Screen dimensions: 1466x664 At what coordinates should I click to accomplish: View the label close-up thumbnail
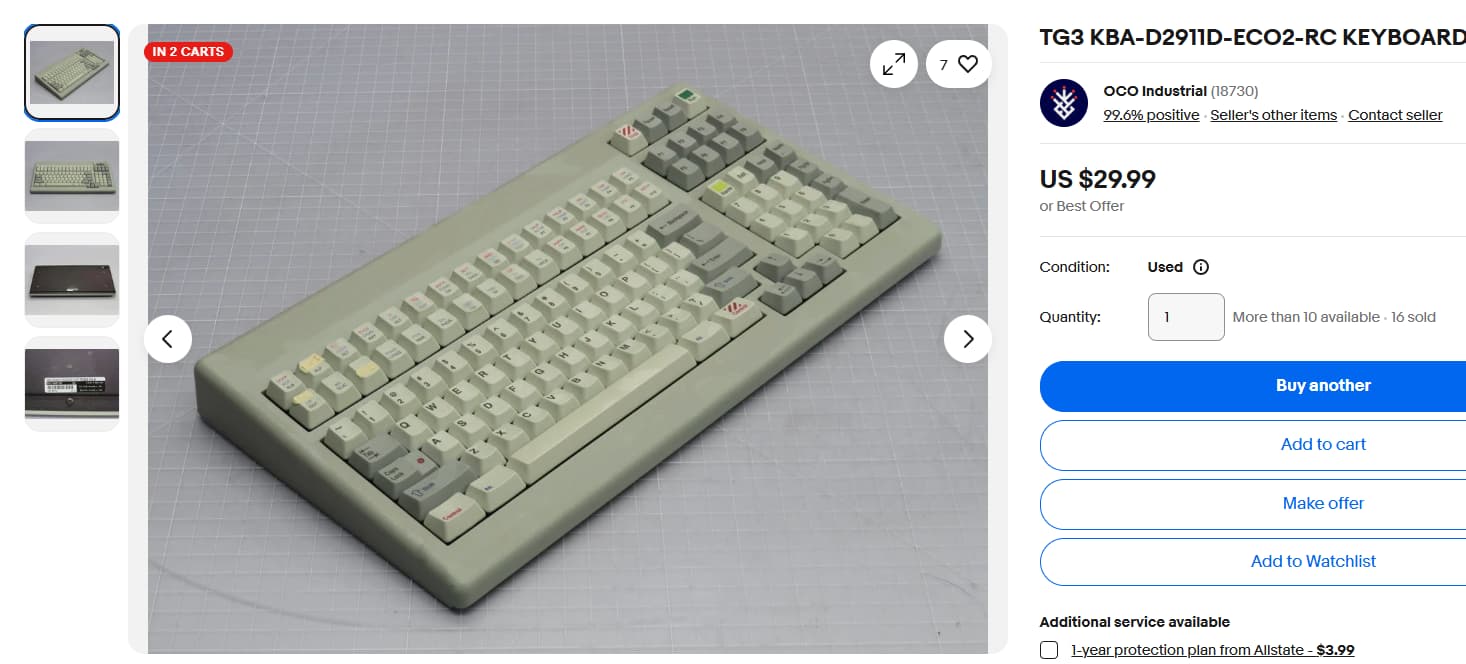pos(72,384)
